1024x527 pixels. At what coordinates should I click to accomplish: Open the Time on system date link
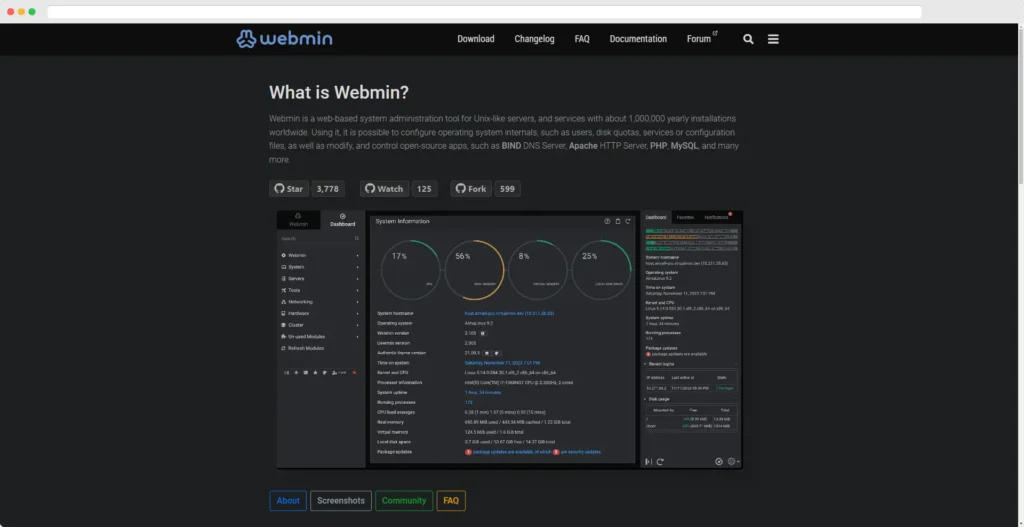(502, 362)
